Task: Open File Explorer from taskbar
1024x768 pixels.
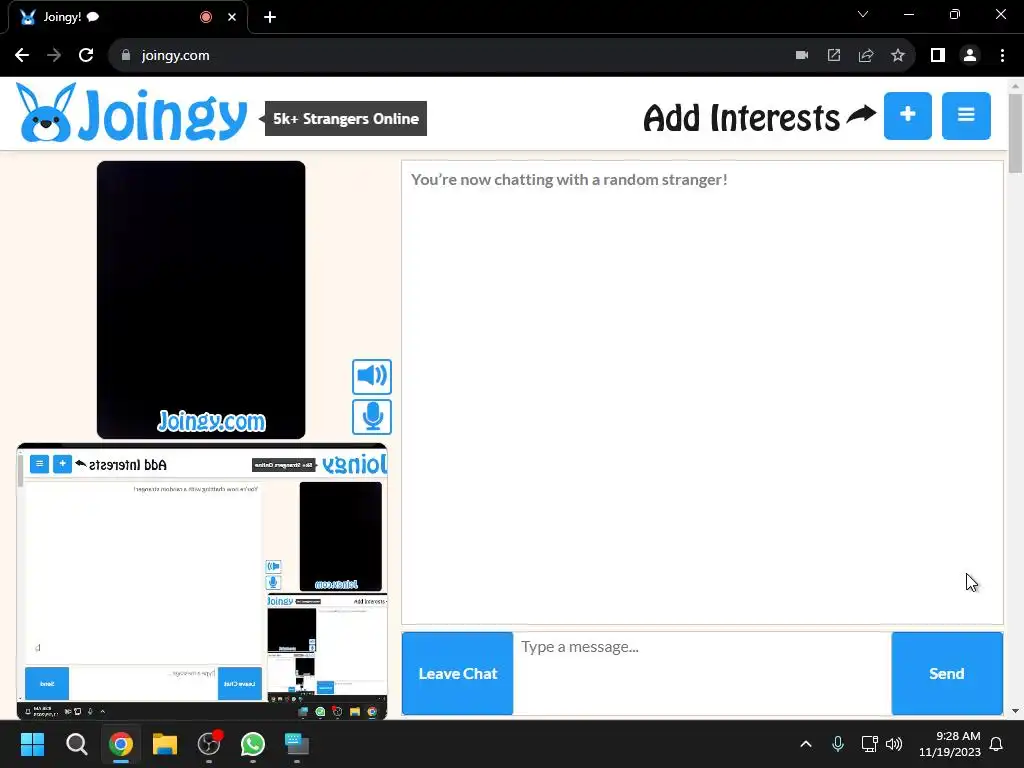Action: pos(165,744)
